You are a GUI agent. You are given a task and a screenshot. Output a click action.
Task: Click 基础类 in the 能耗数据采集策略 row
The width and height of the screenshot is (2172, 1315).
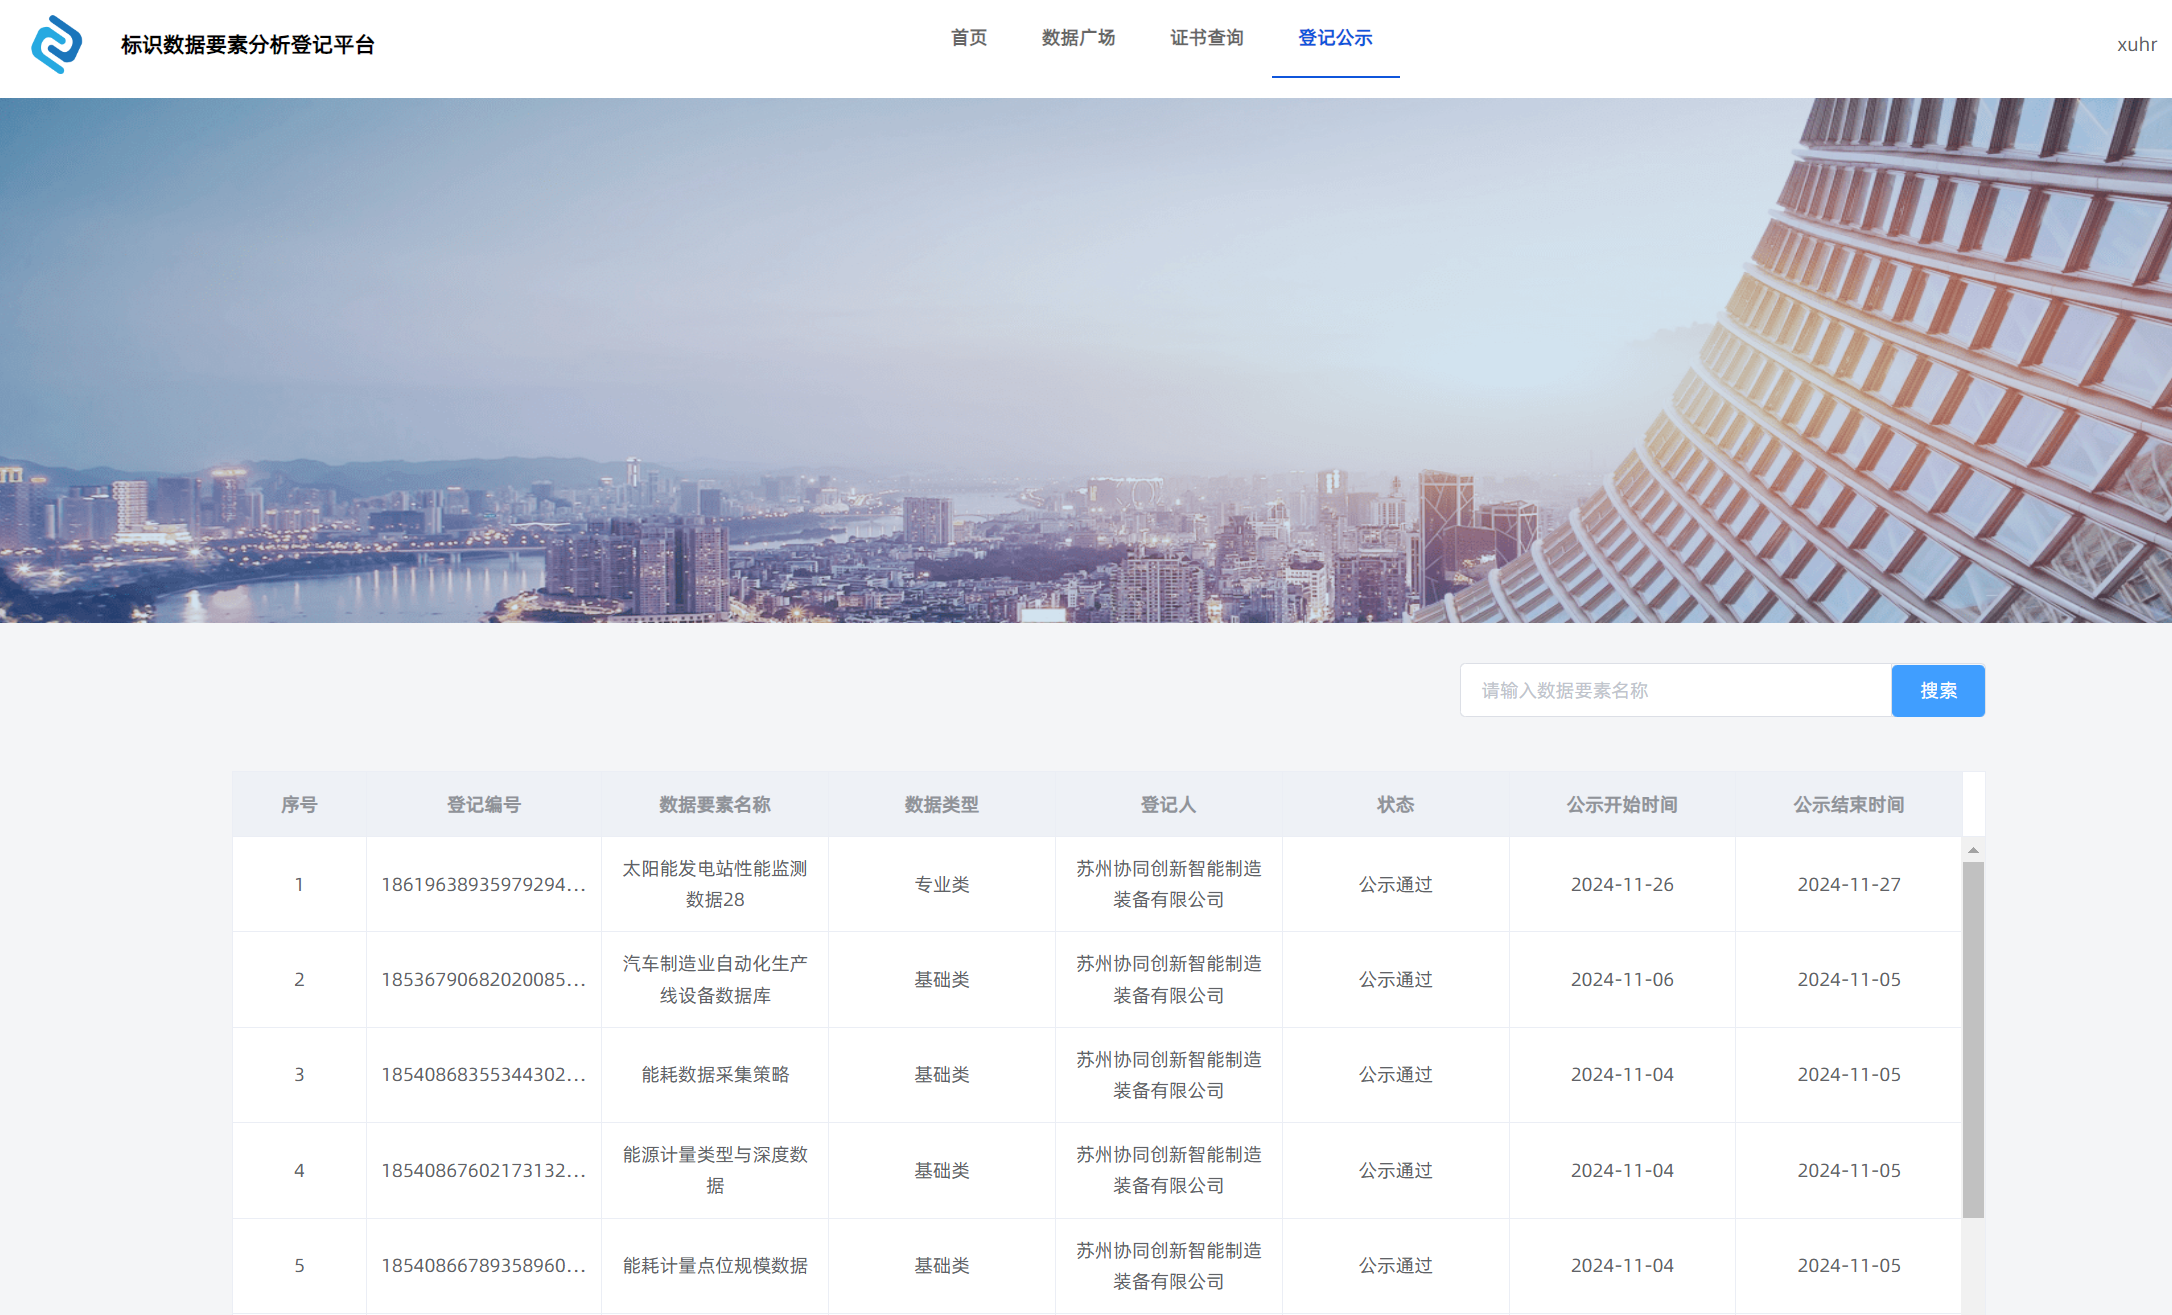coord(942,1074)
